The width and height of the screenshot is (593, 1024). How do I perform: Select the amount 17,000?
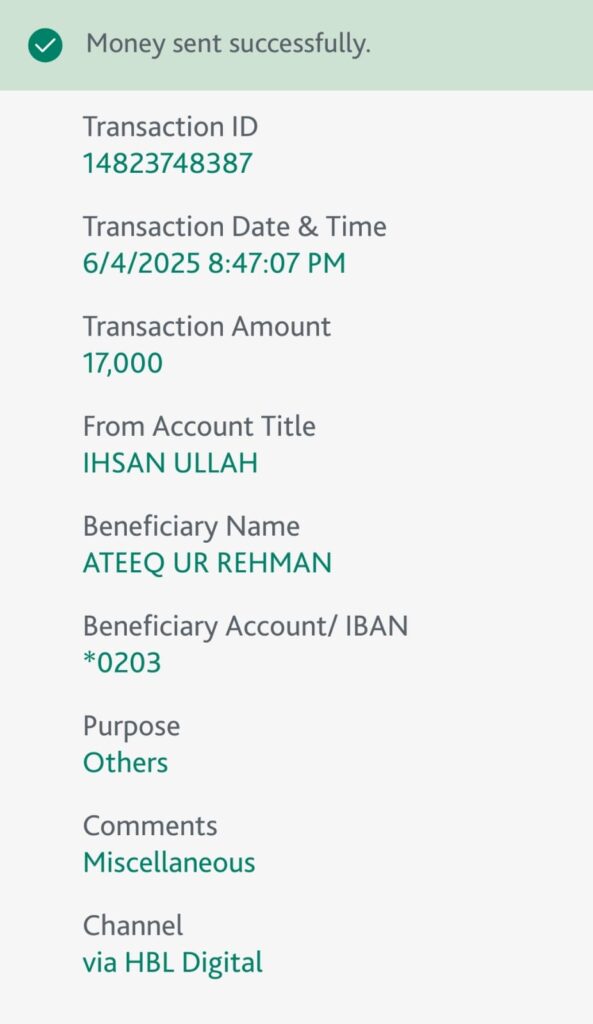(123, 364)
